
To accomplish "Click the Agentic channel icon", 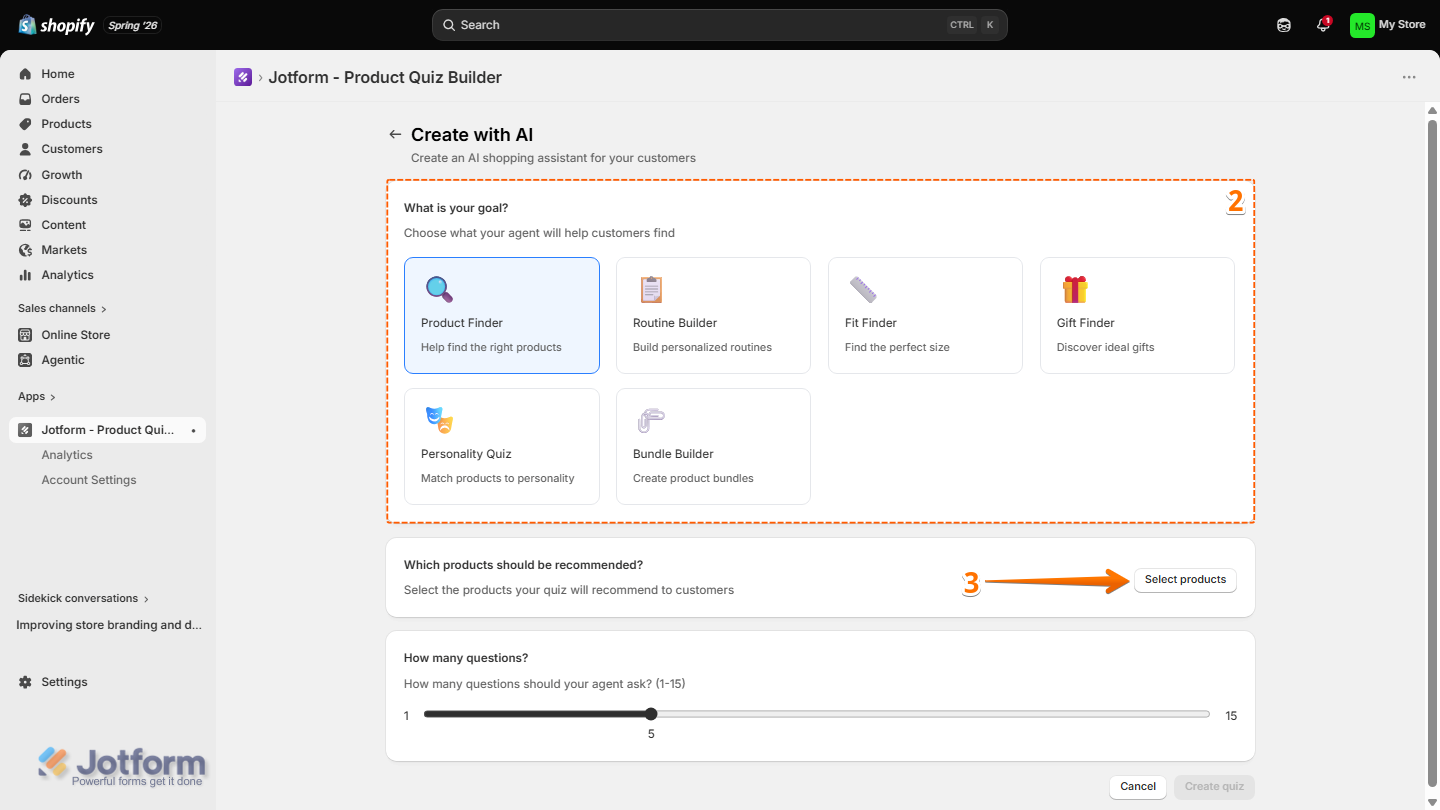I will coord(26,360).
